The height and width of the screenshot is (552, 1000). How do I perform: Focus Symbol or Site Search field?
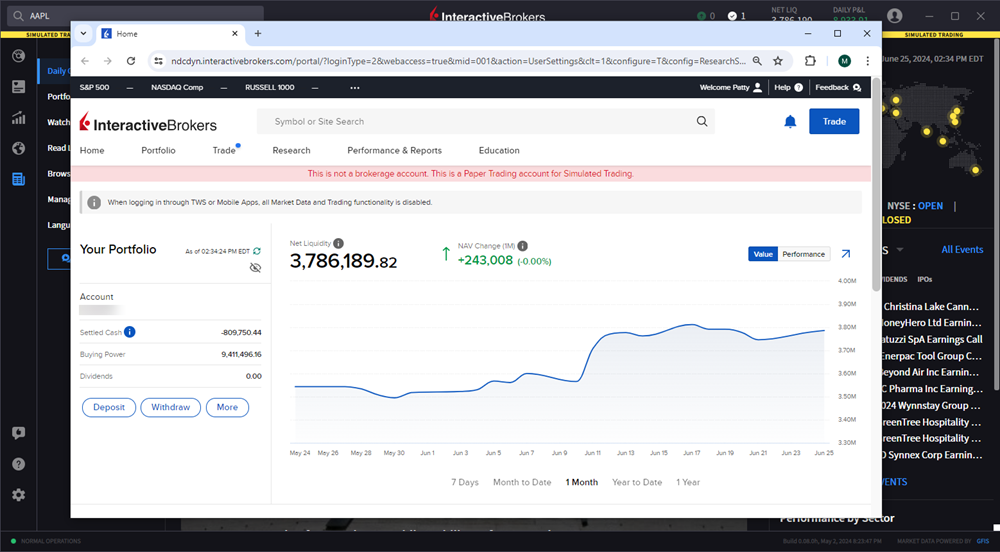pyautogui.click(x=485, y=121)
